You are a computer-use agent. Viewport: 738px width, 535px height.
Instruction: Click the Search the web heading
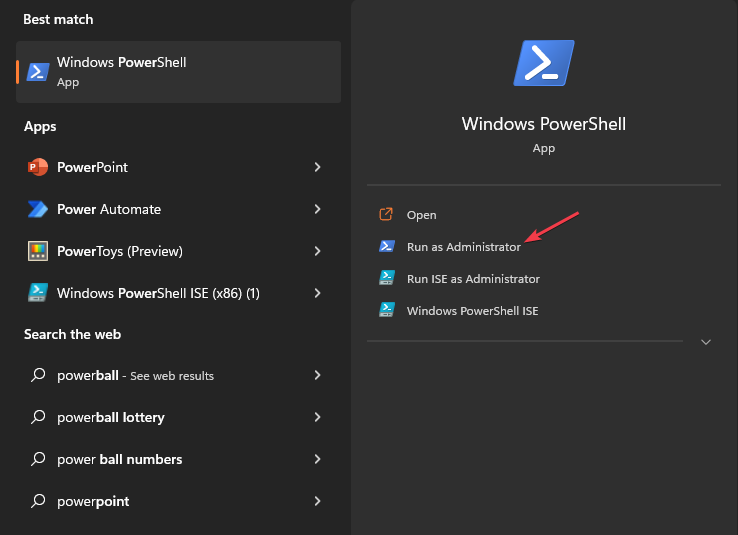click(72, 334)
